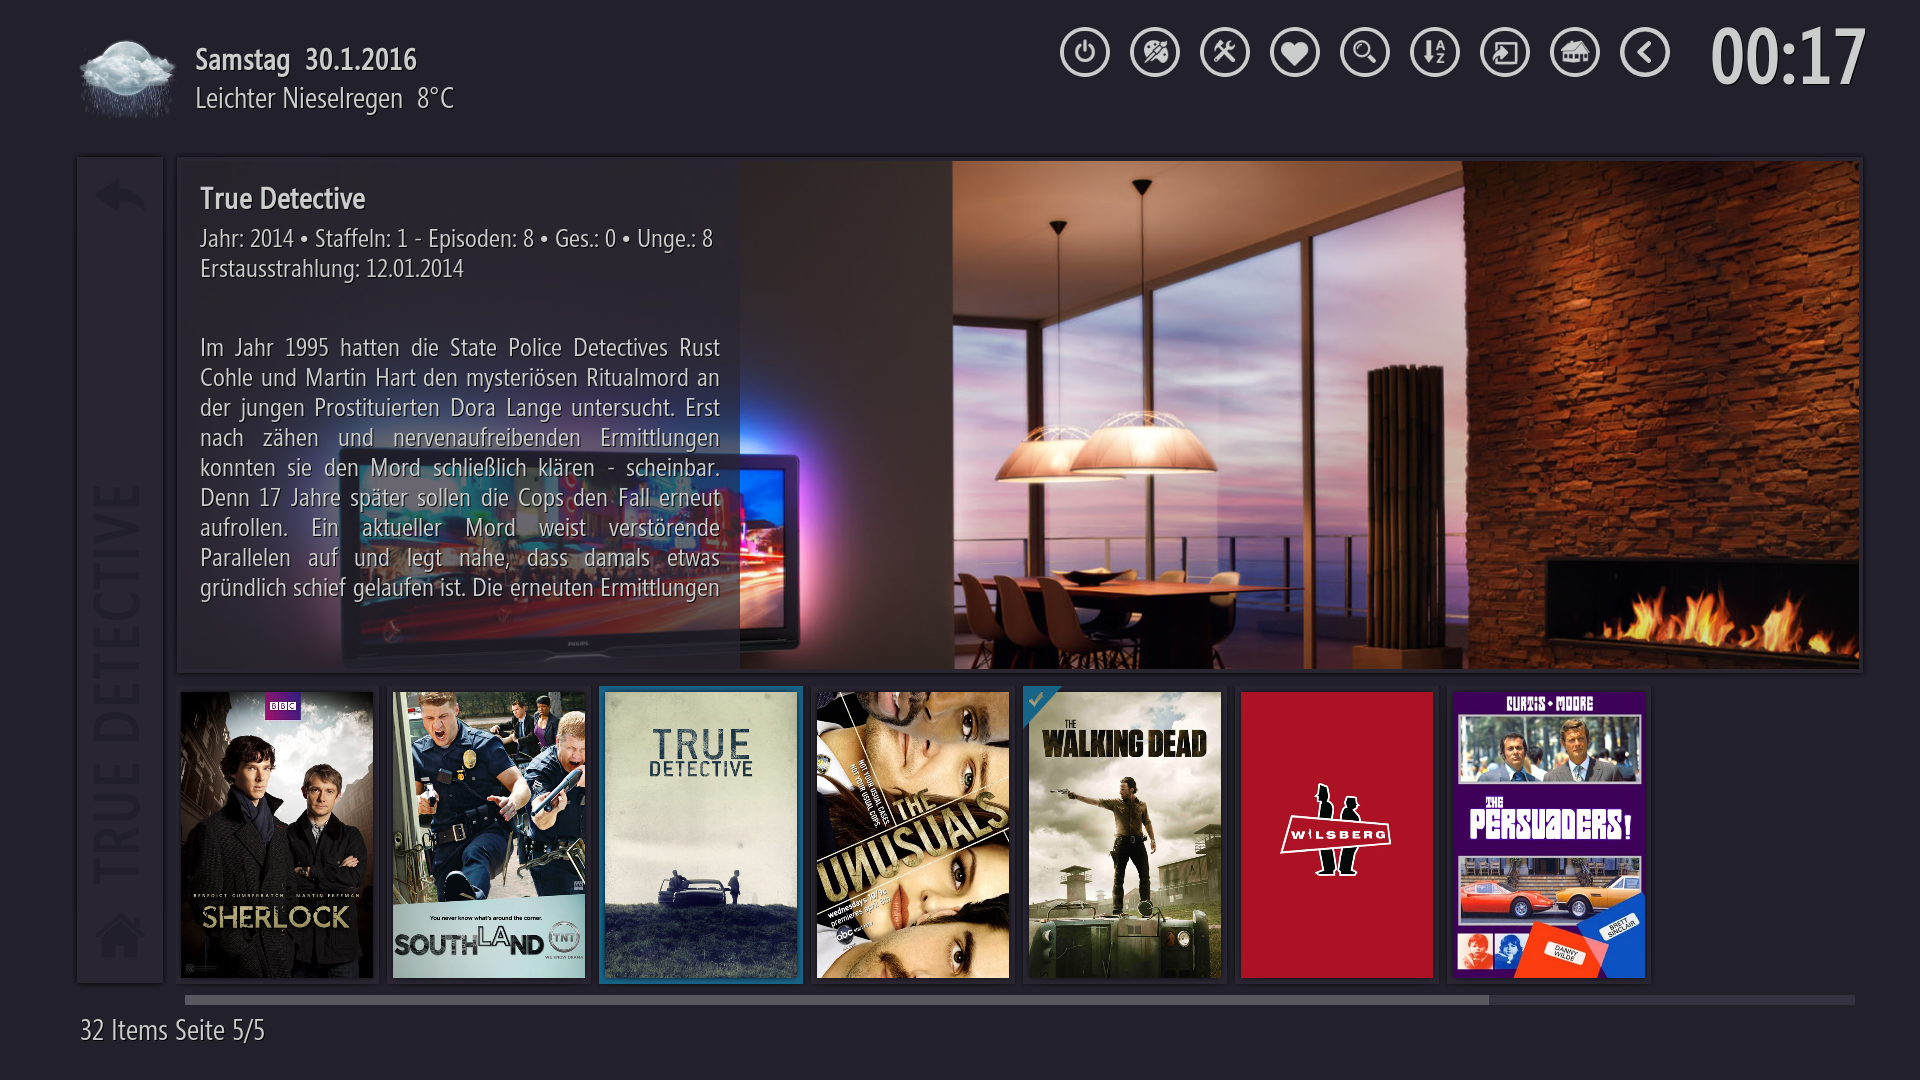Go back using the chevron-left icon
1920x1080 pixels.
(x=1645, y=52)
